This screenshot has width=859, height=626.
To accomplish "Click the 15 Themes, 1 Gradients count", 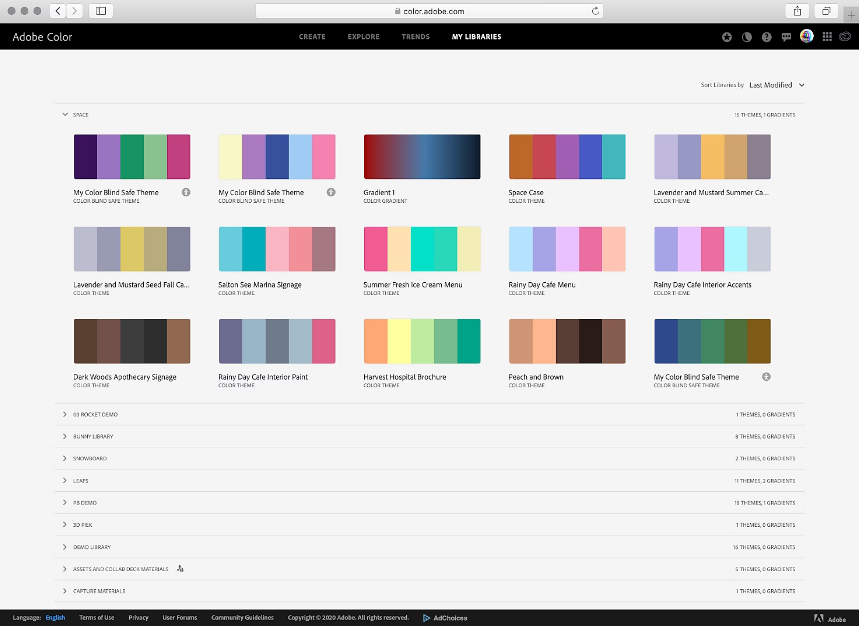I will 764,115.
